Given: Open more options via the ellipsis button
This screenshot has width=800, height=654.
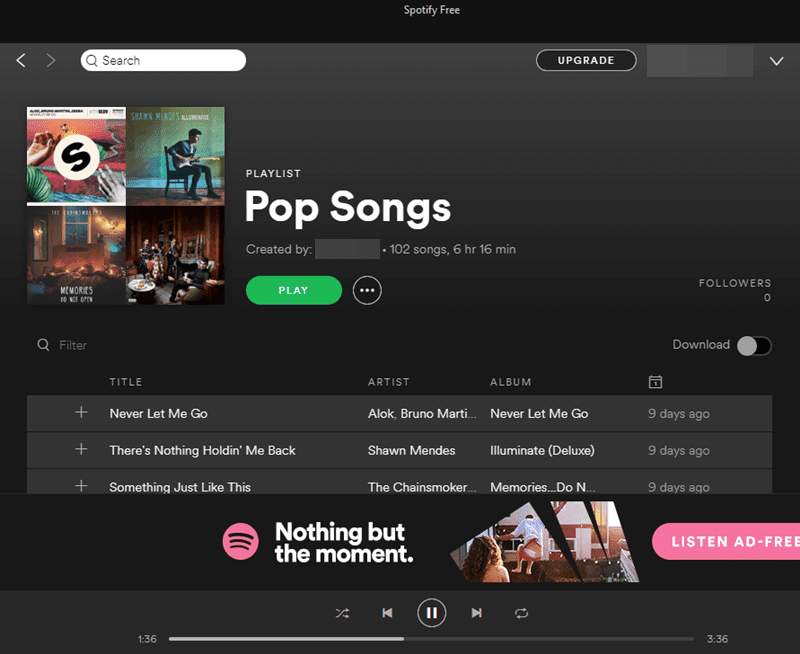Looking at the screenshot, I should (367, 290).
